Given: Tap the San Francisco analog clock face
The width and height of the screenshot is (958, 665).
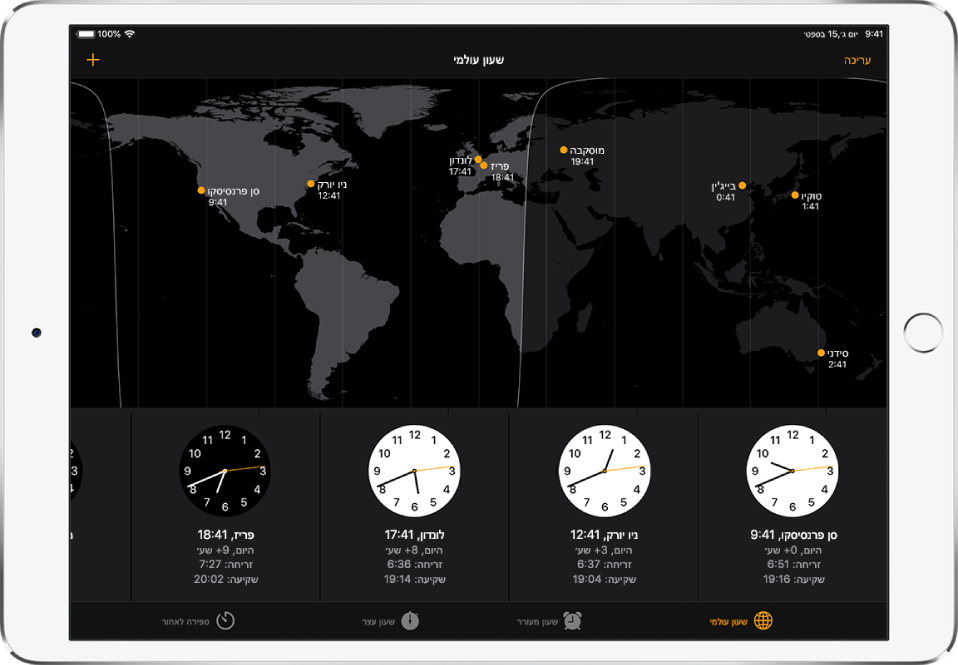Looking at the screenshot, I should click(x=792, y=469).
